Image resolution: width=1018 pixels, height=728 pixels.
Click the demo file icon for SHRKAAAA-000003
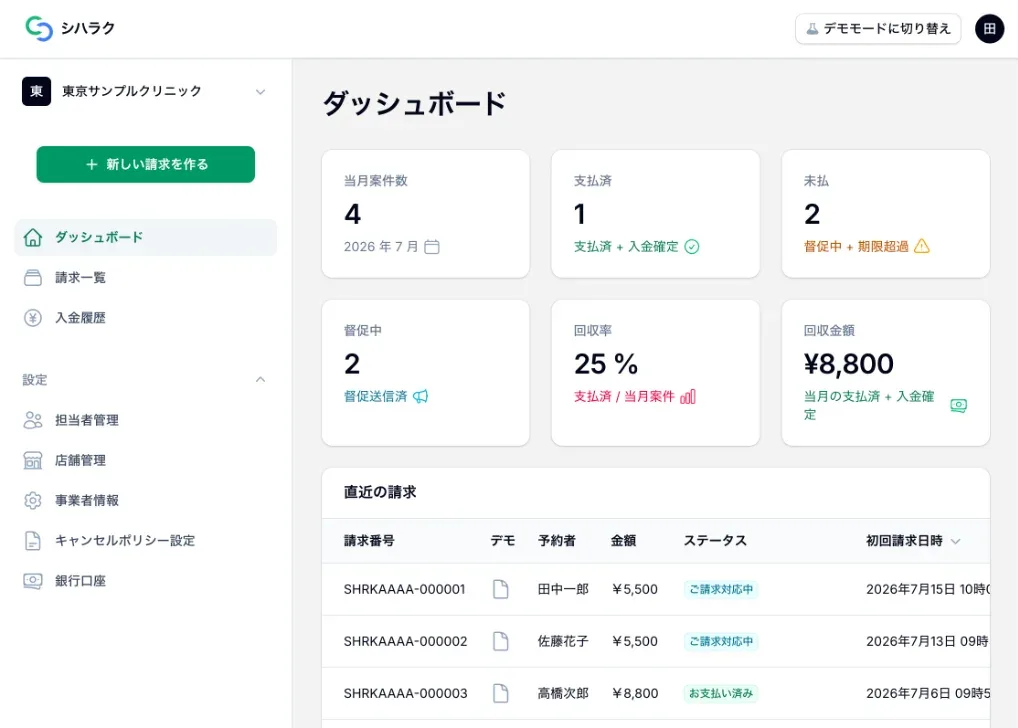(x=501, y=693)
